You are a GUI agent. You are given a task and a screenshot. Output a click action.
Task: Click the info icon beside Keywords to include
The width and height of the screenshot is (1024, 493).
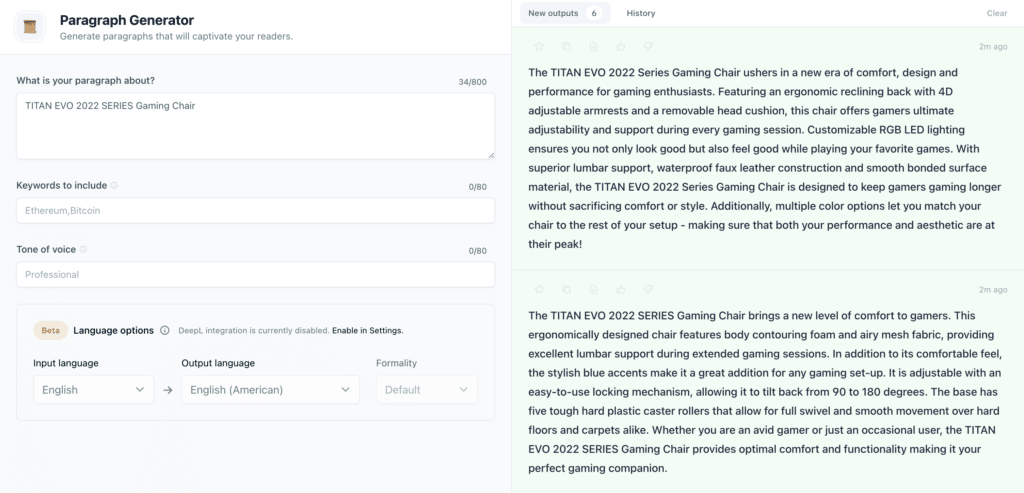pos(114,185)
